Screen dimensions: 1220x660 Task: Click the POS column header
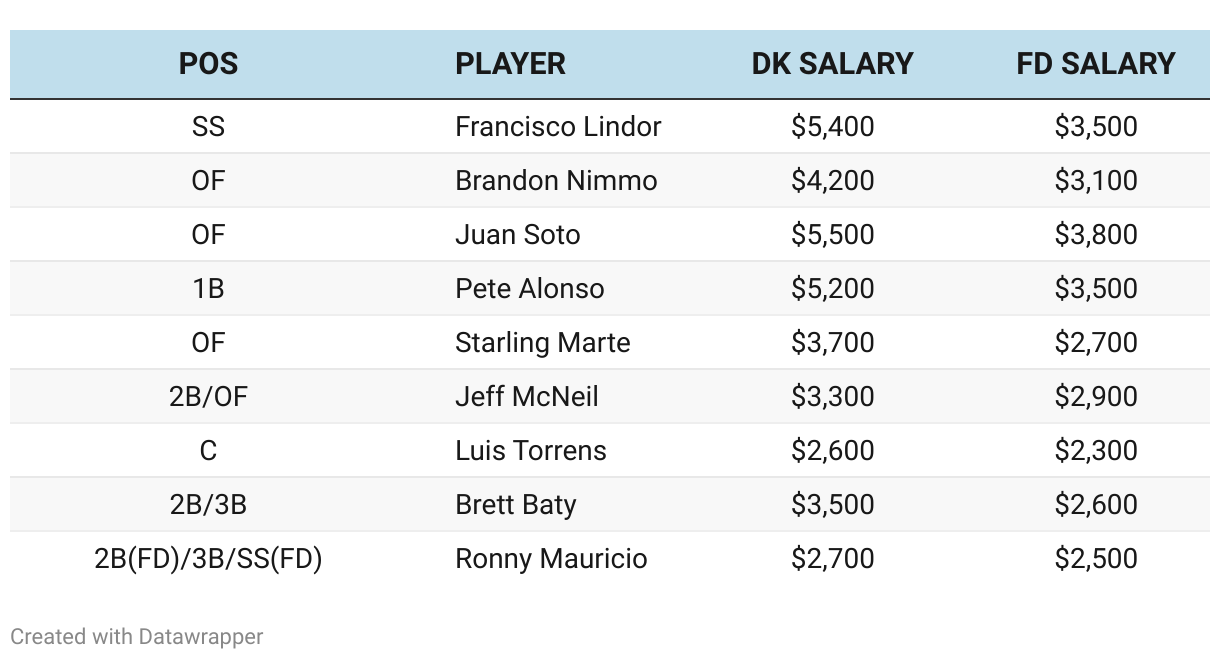pyautogui.click(x=208, y=64)
